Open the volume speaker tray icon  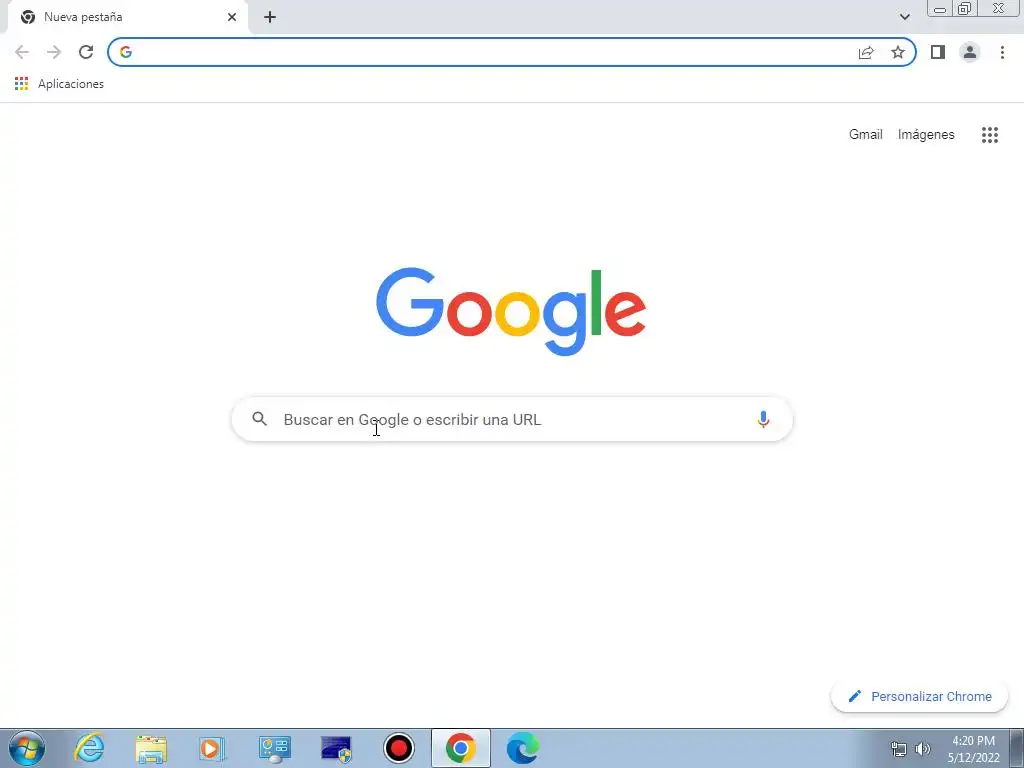[922, 749]
